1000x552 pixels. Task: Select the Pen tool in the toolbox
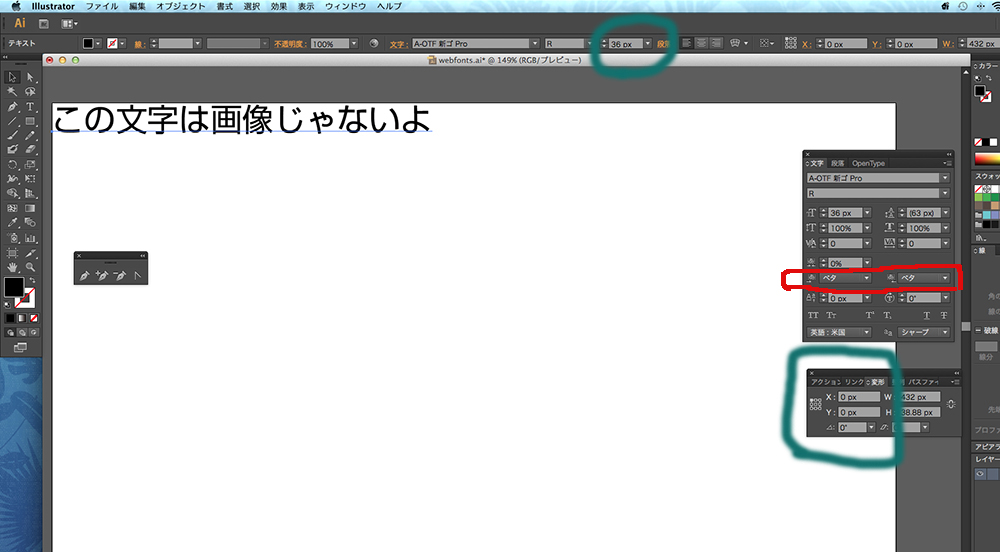[x=12, y=106]
